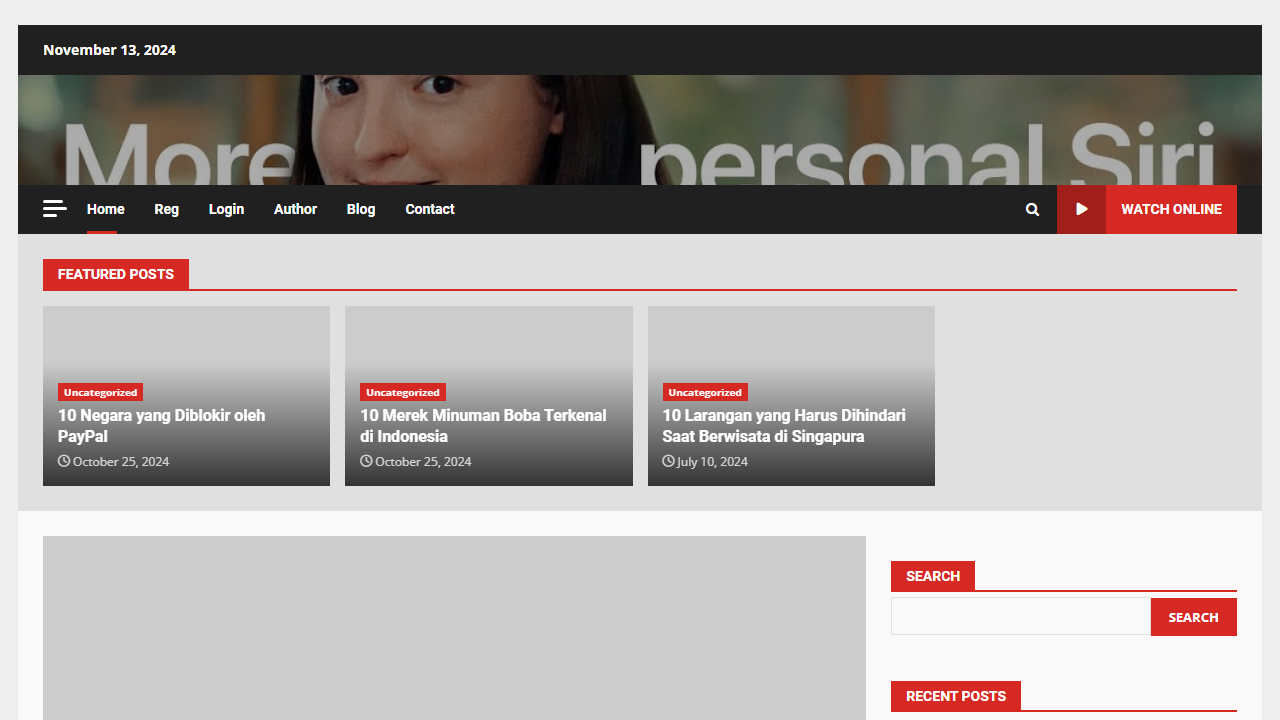
Task: Open the hamburger navigation menu
Action: click(x=54, y=208)
